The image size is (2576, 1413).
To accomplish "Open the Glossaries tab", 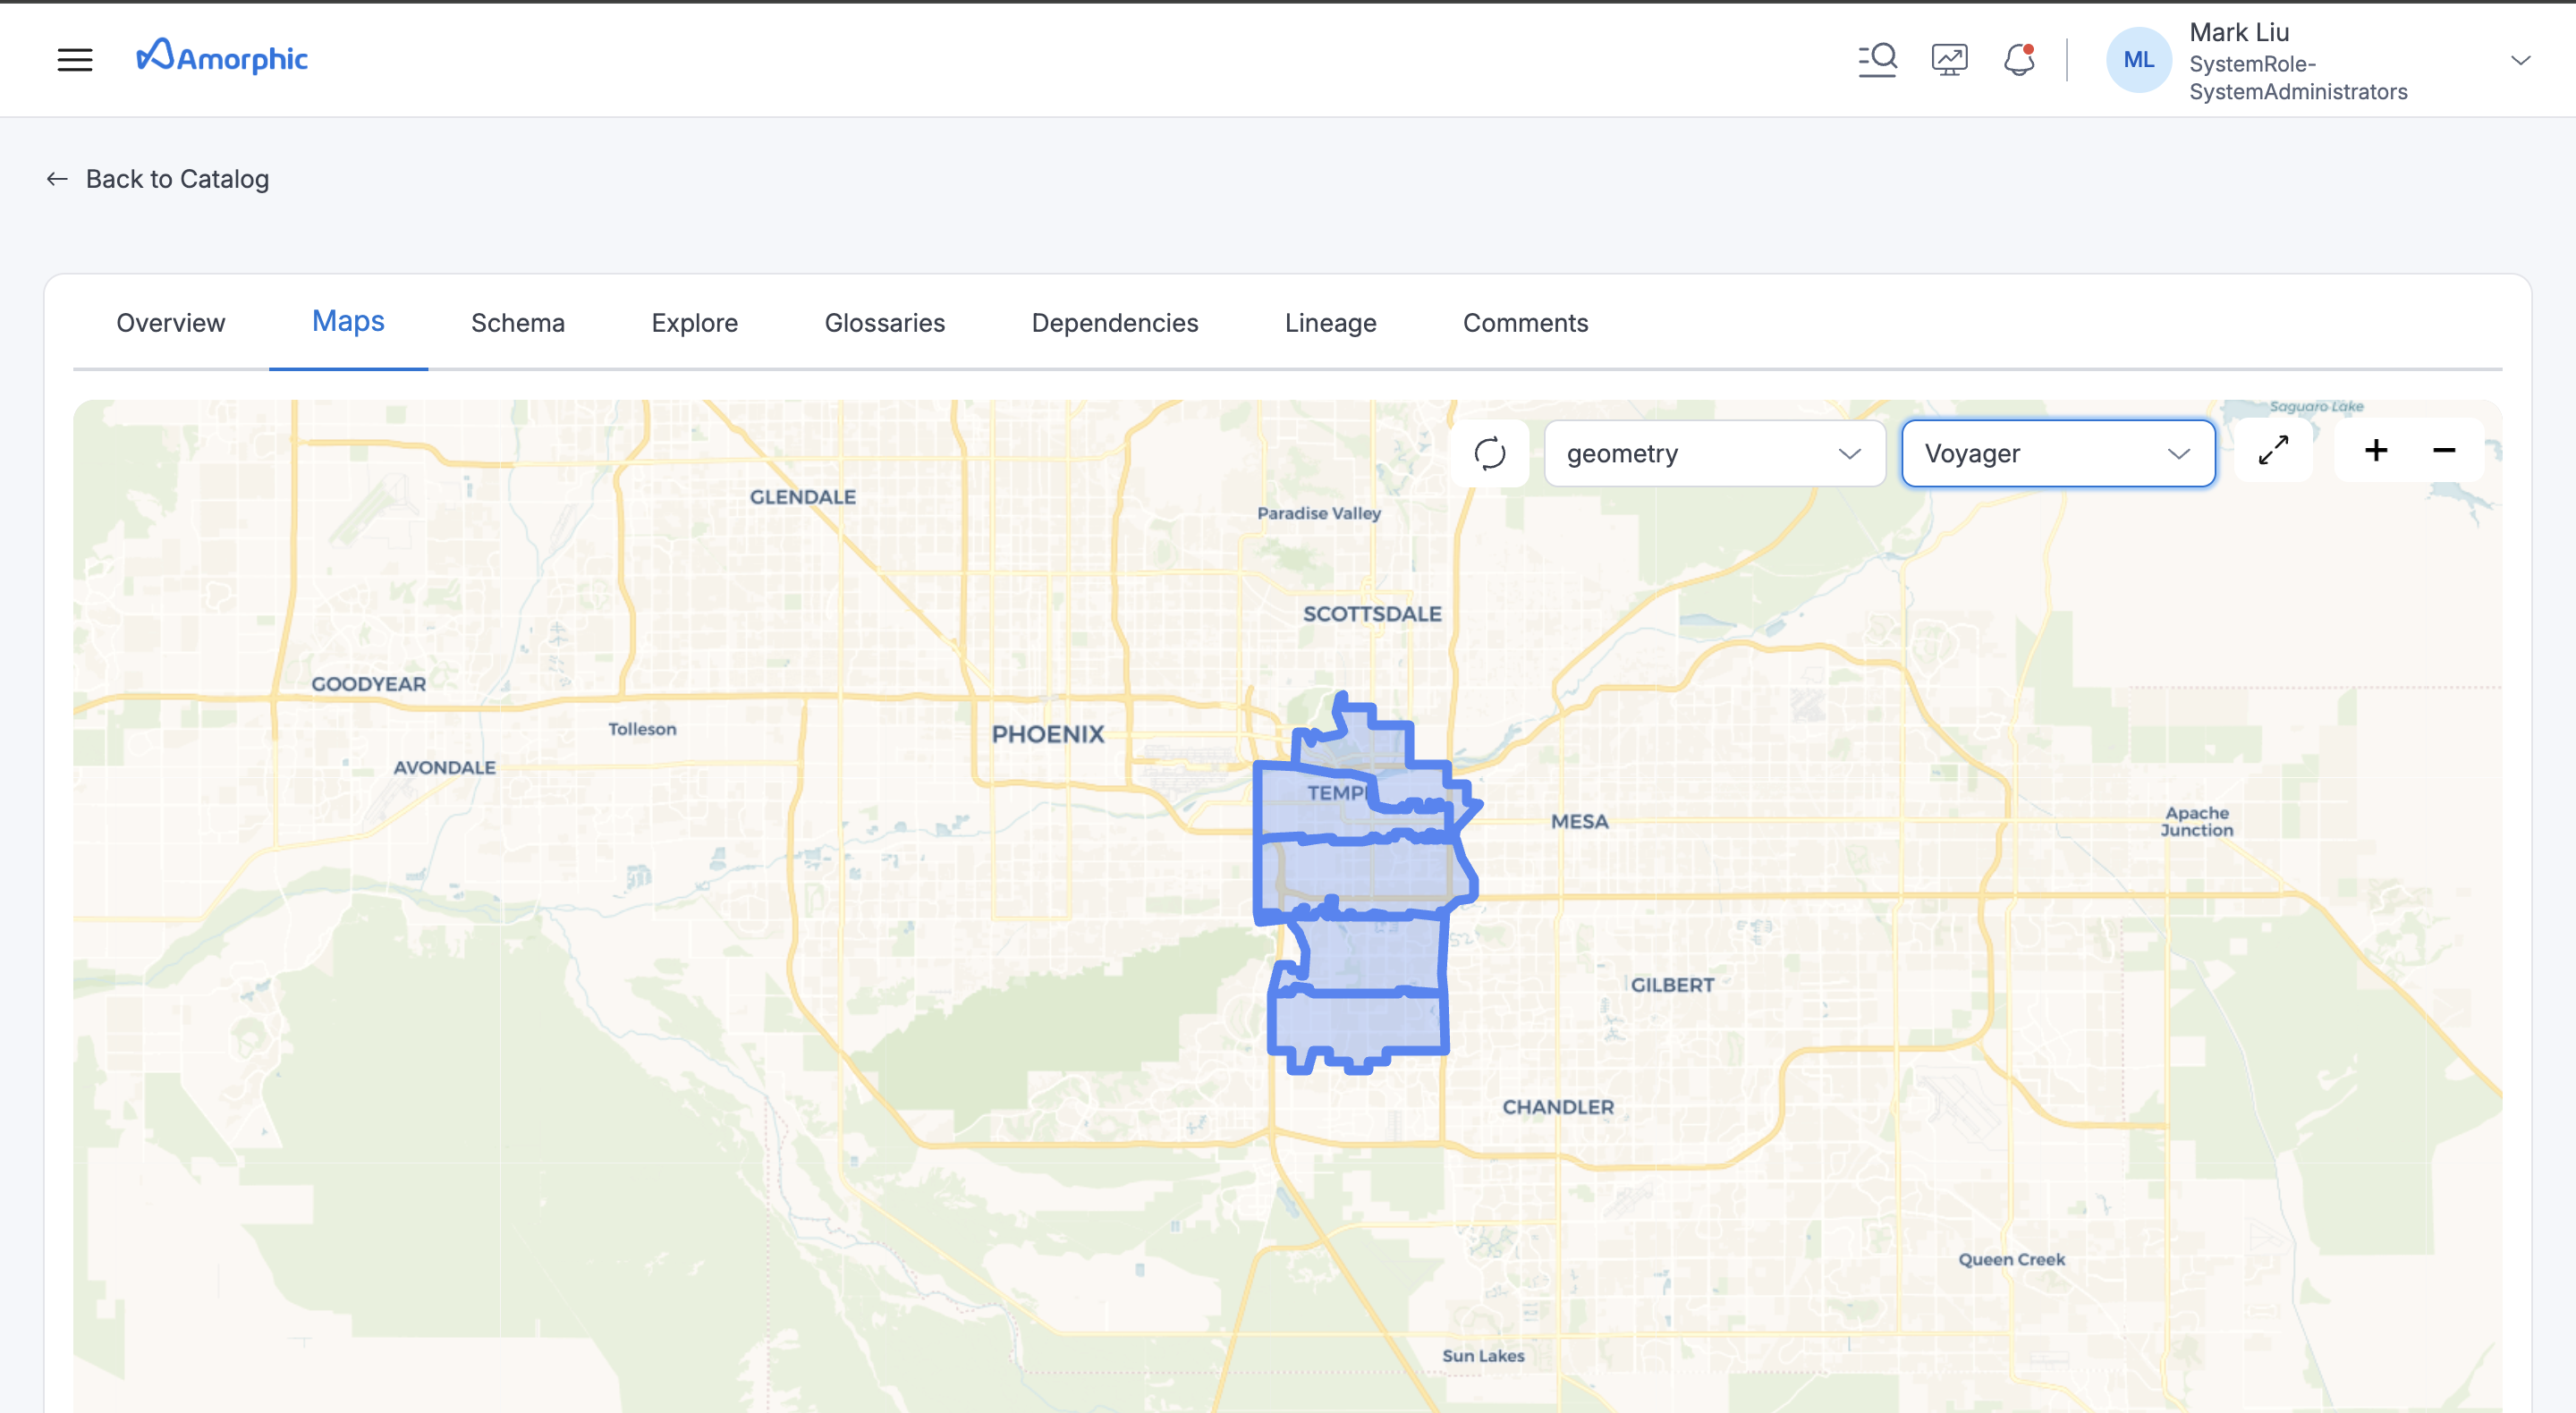I will tap(884, 323).
